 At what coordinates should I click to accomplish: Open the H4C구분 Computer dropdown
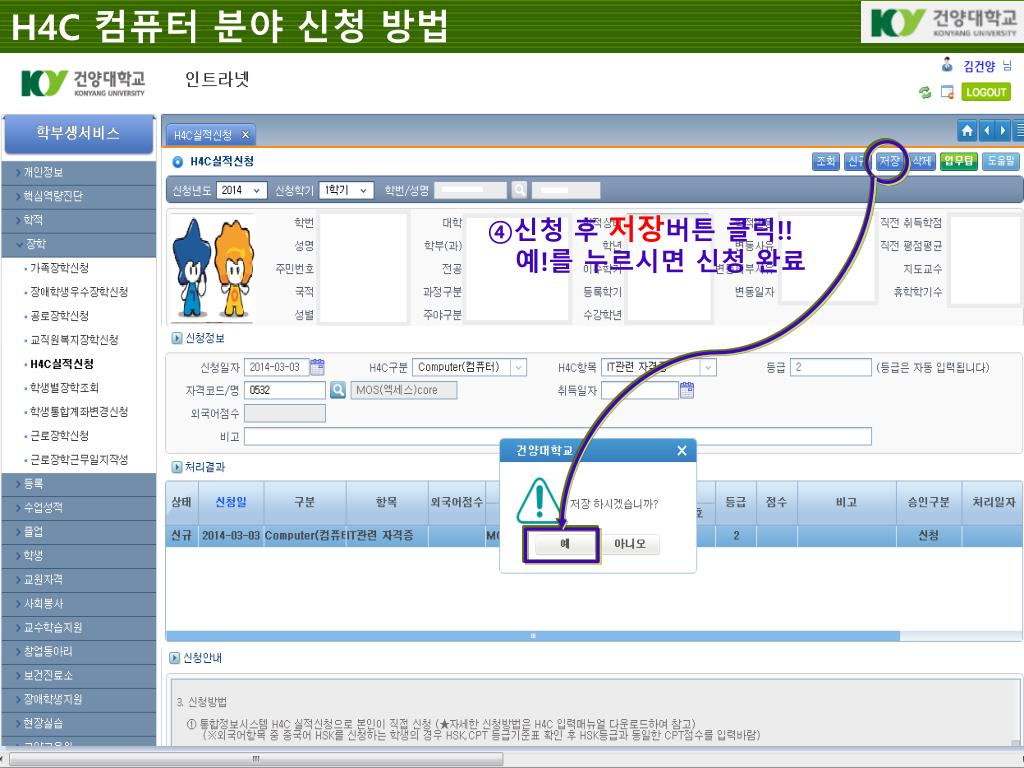[x=469, y=367]
